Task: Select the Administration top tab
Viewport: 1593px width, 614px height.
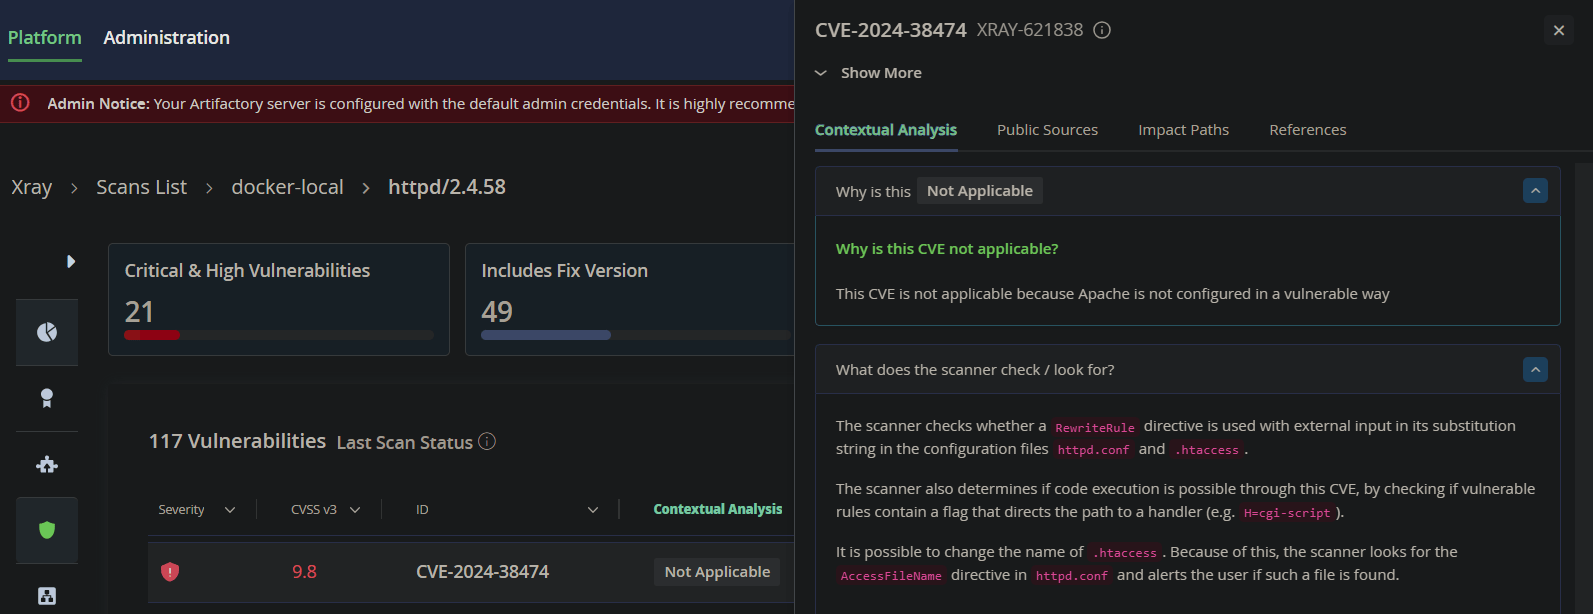Action: (166, 37)
